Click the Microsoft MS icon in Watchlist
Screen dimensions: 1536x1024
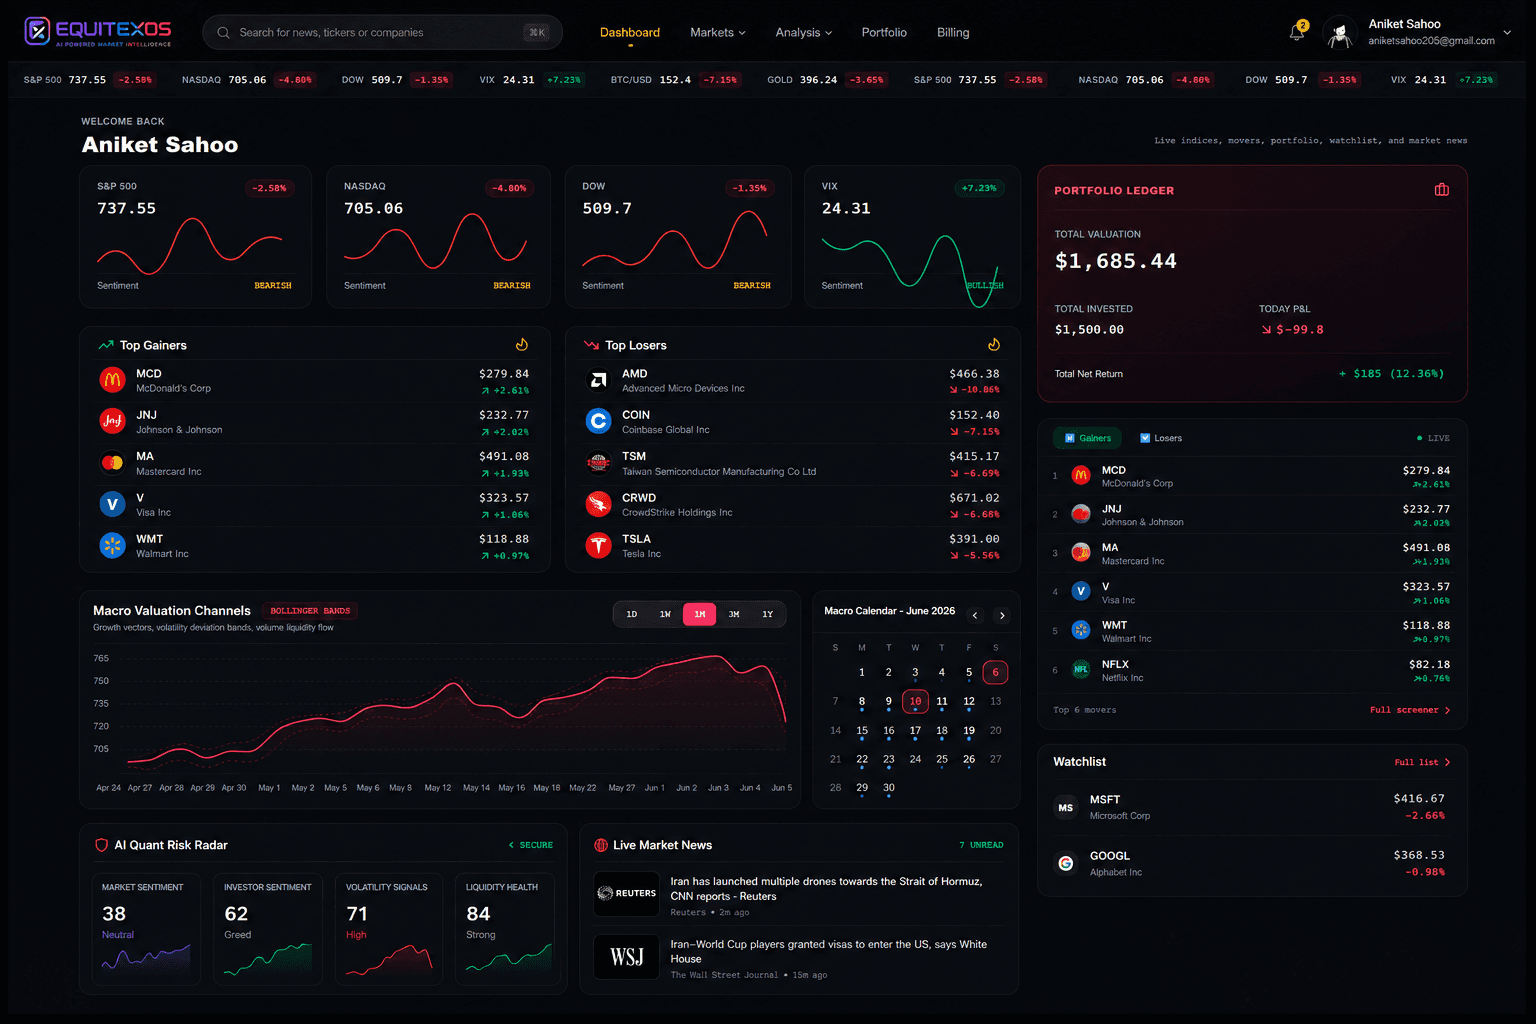tap(1066, 807)
